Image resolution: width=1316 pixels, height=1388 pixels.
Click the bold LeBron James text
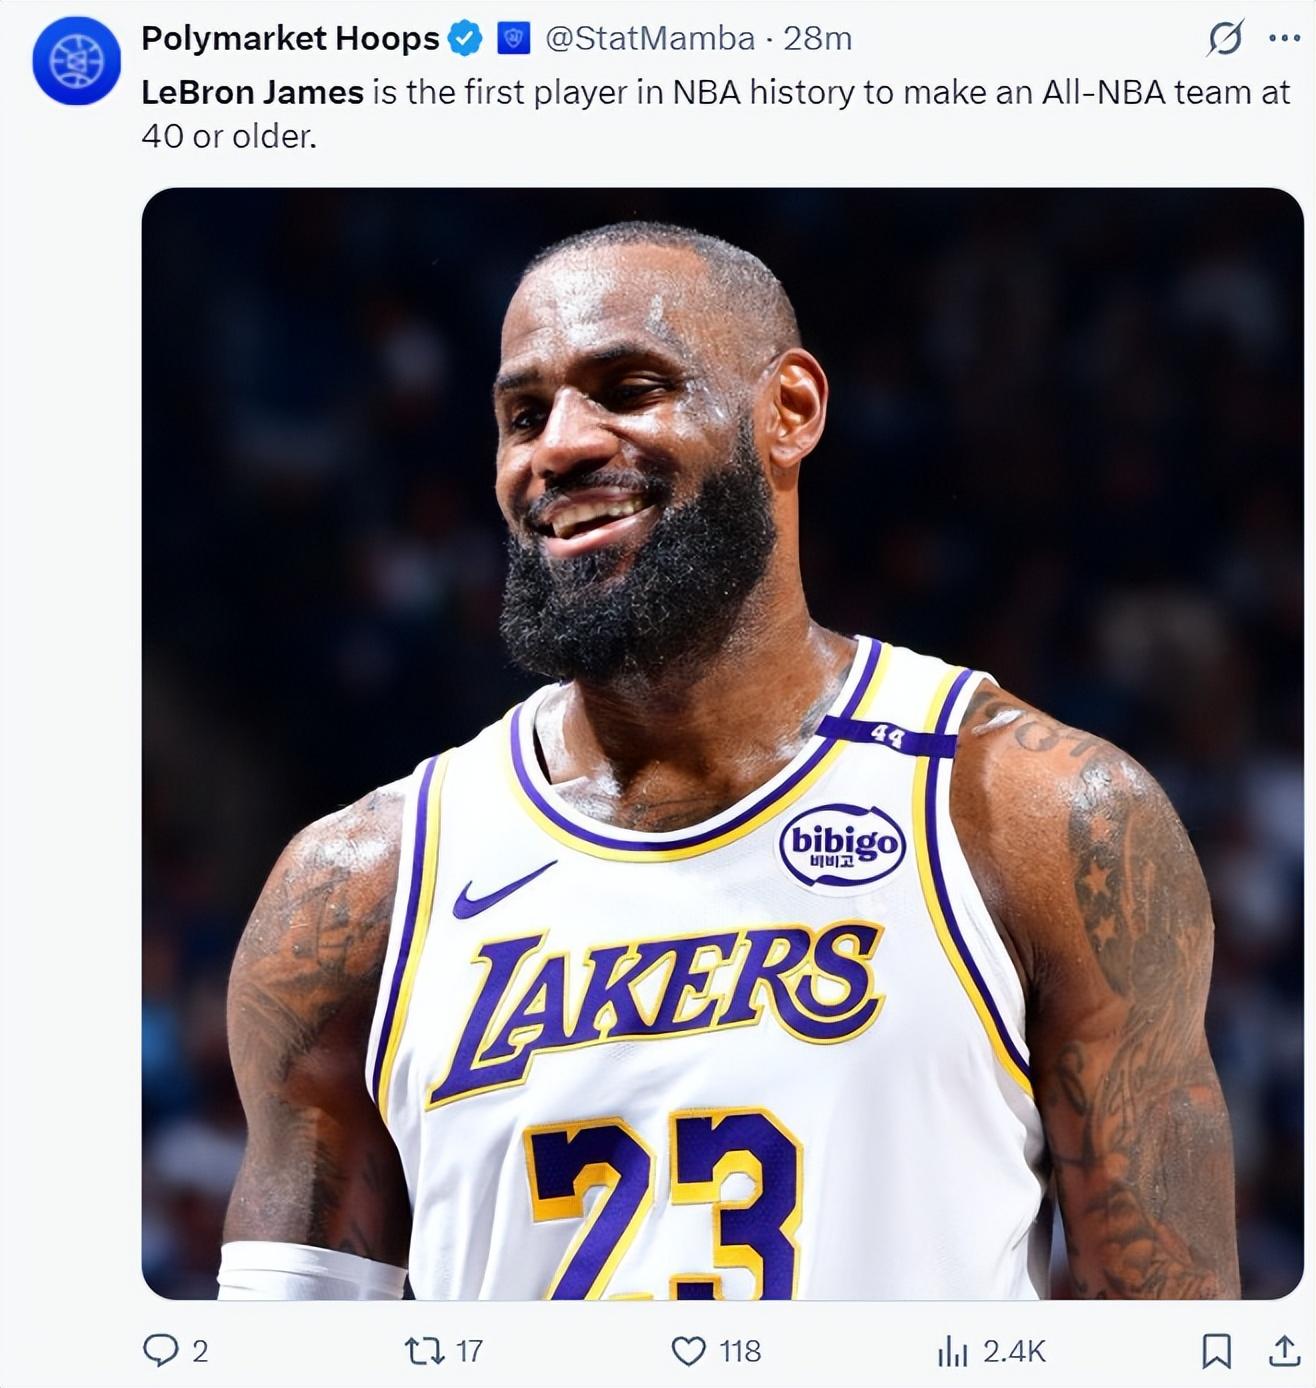point(252,93)
